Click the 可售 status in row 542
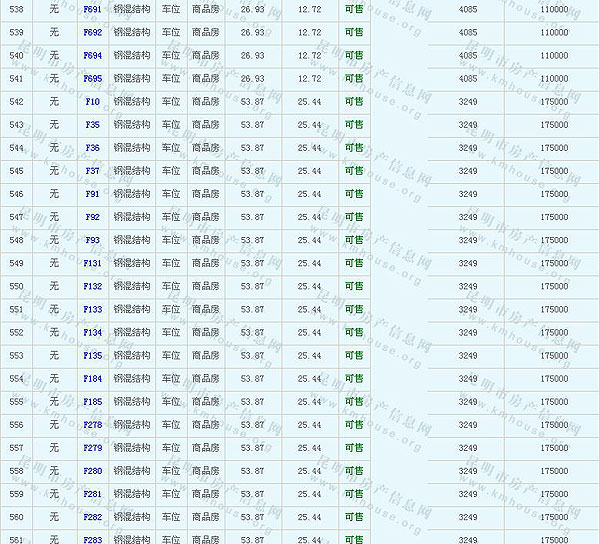 click(x=353, y=101)
